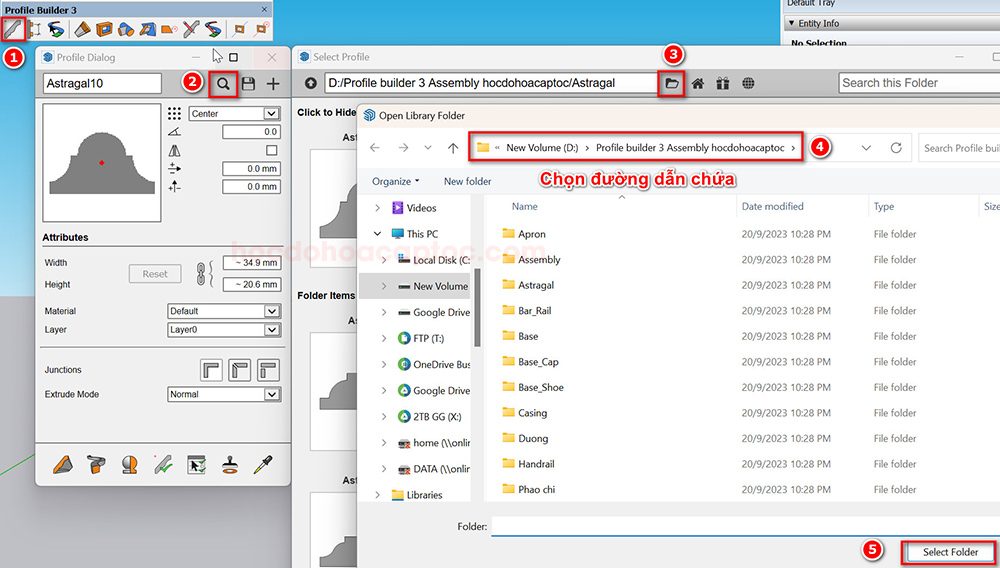This screenshot has width=1000, height=568.
Task: Navigate back in Open Library Folder dialog
Action: pos(375,148)
